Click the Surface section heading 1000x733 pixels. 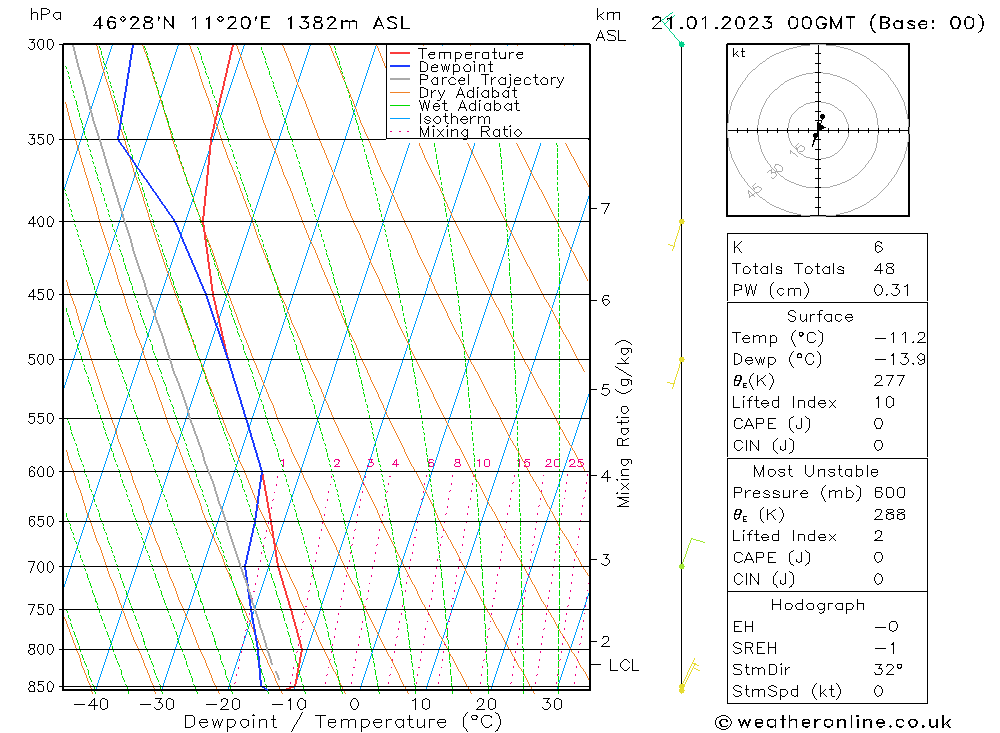click(820, 316)
